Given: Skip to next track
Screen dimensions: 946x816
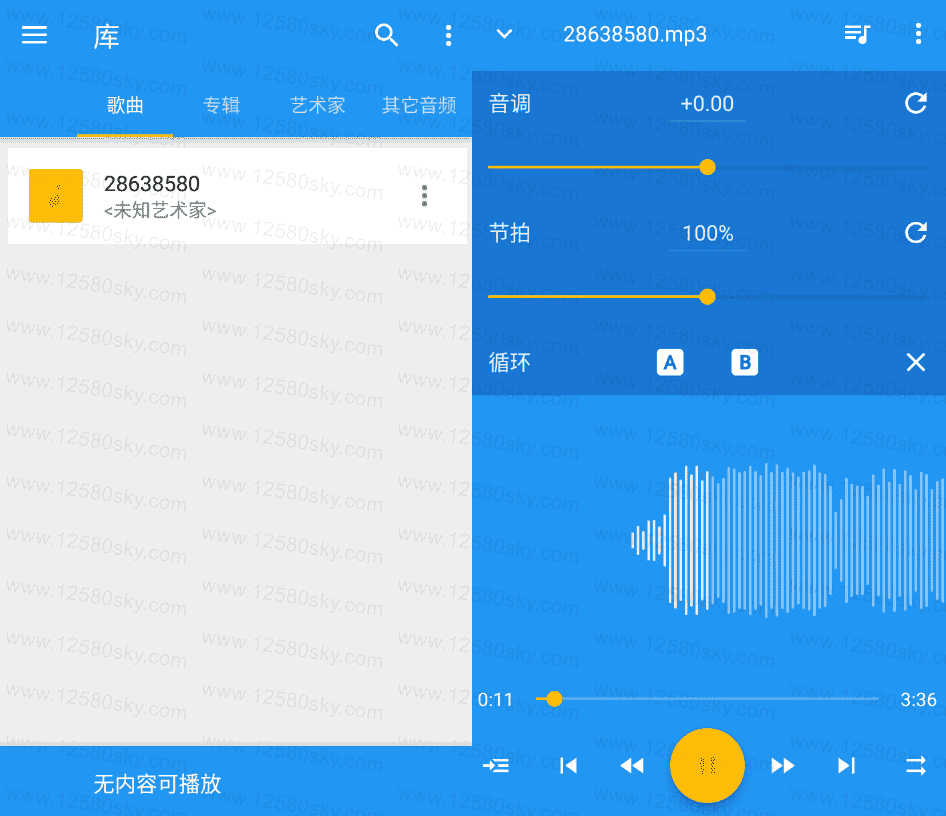Looking at the screenshot, I should (846, 766).
